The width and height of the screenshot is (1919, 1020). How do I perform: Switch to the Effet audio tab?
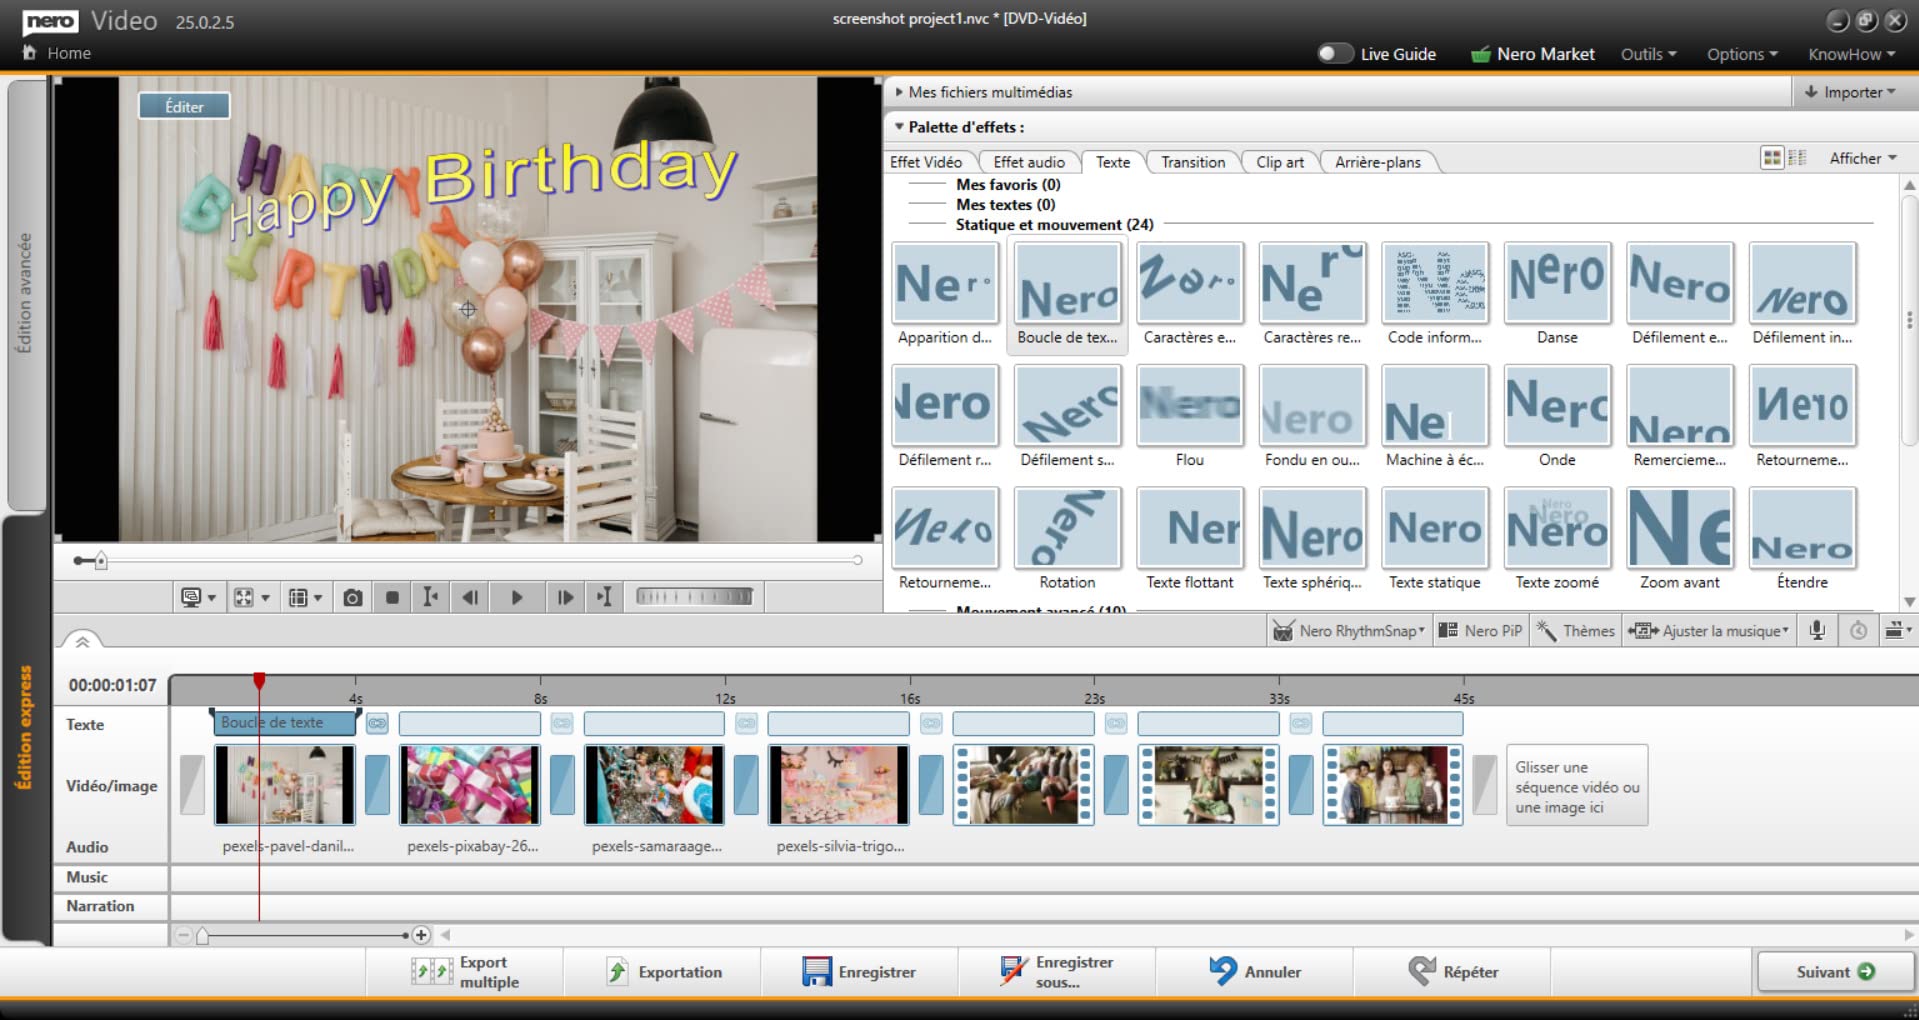click(1029, 162)
